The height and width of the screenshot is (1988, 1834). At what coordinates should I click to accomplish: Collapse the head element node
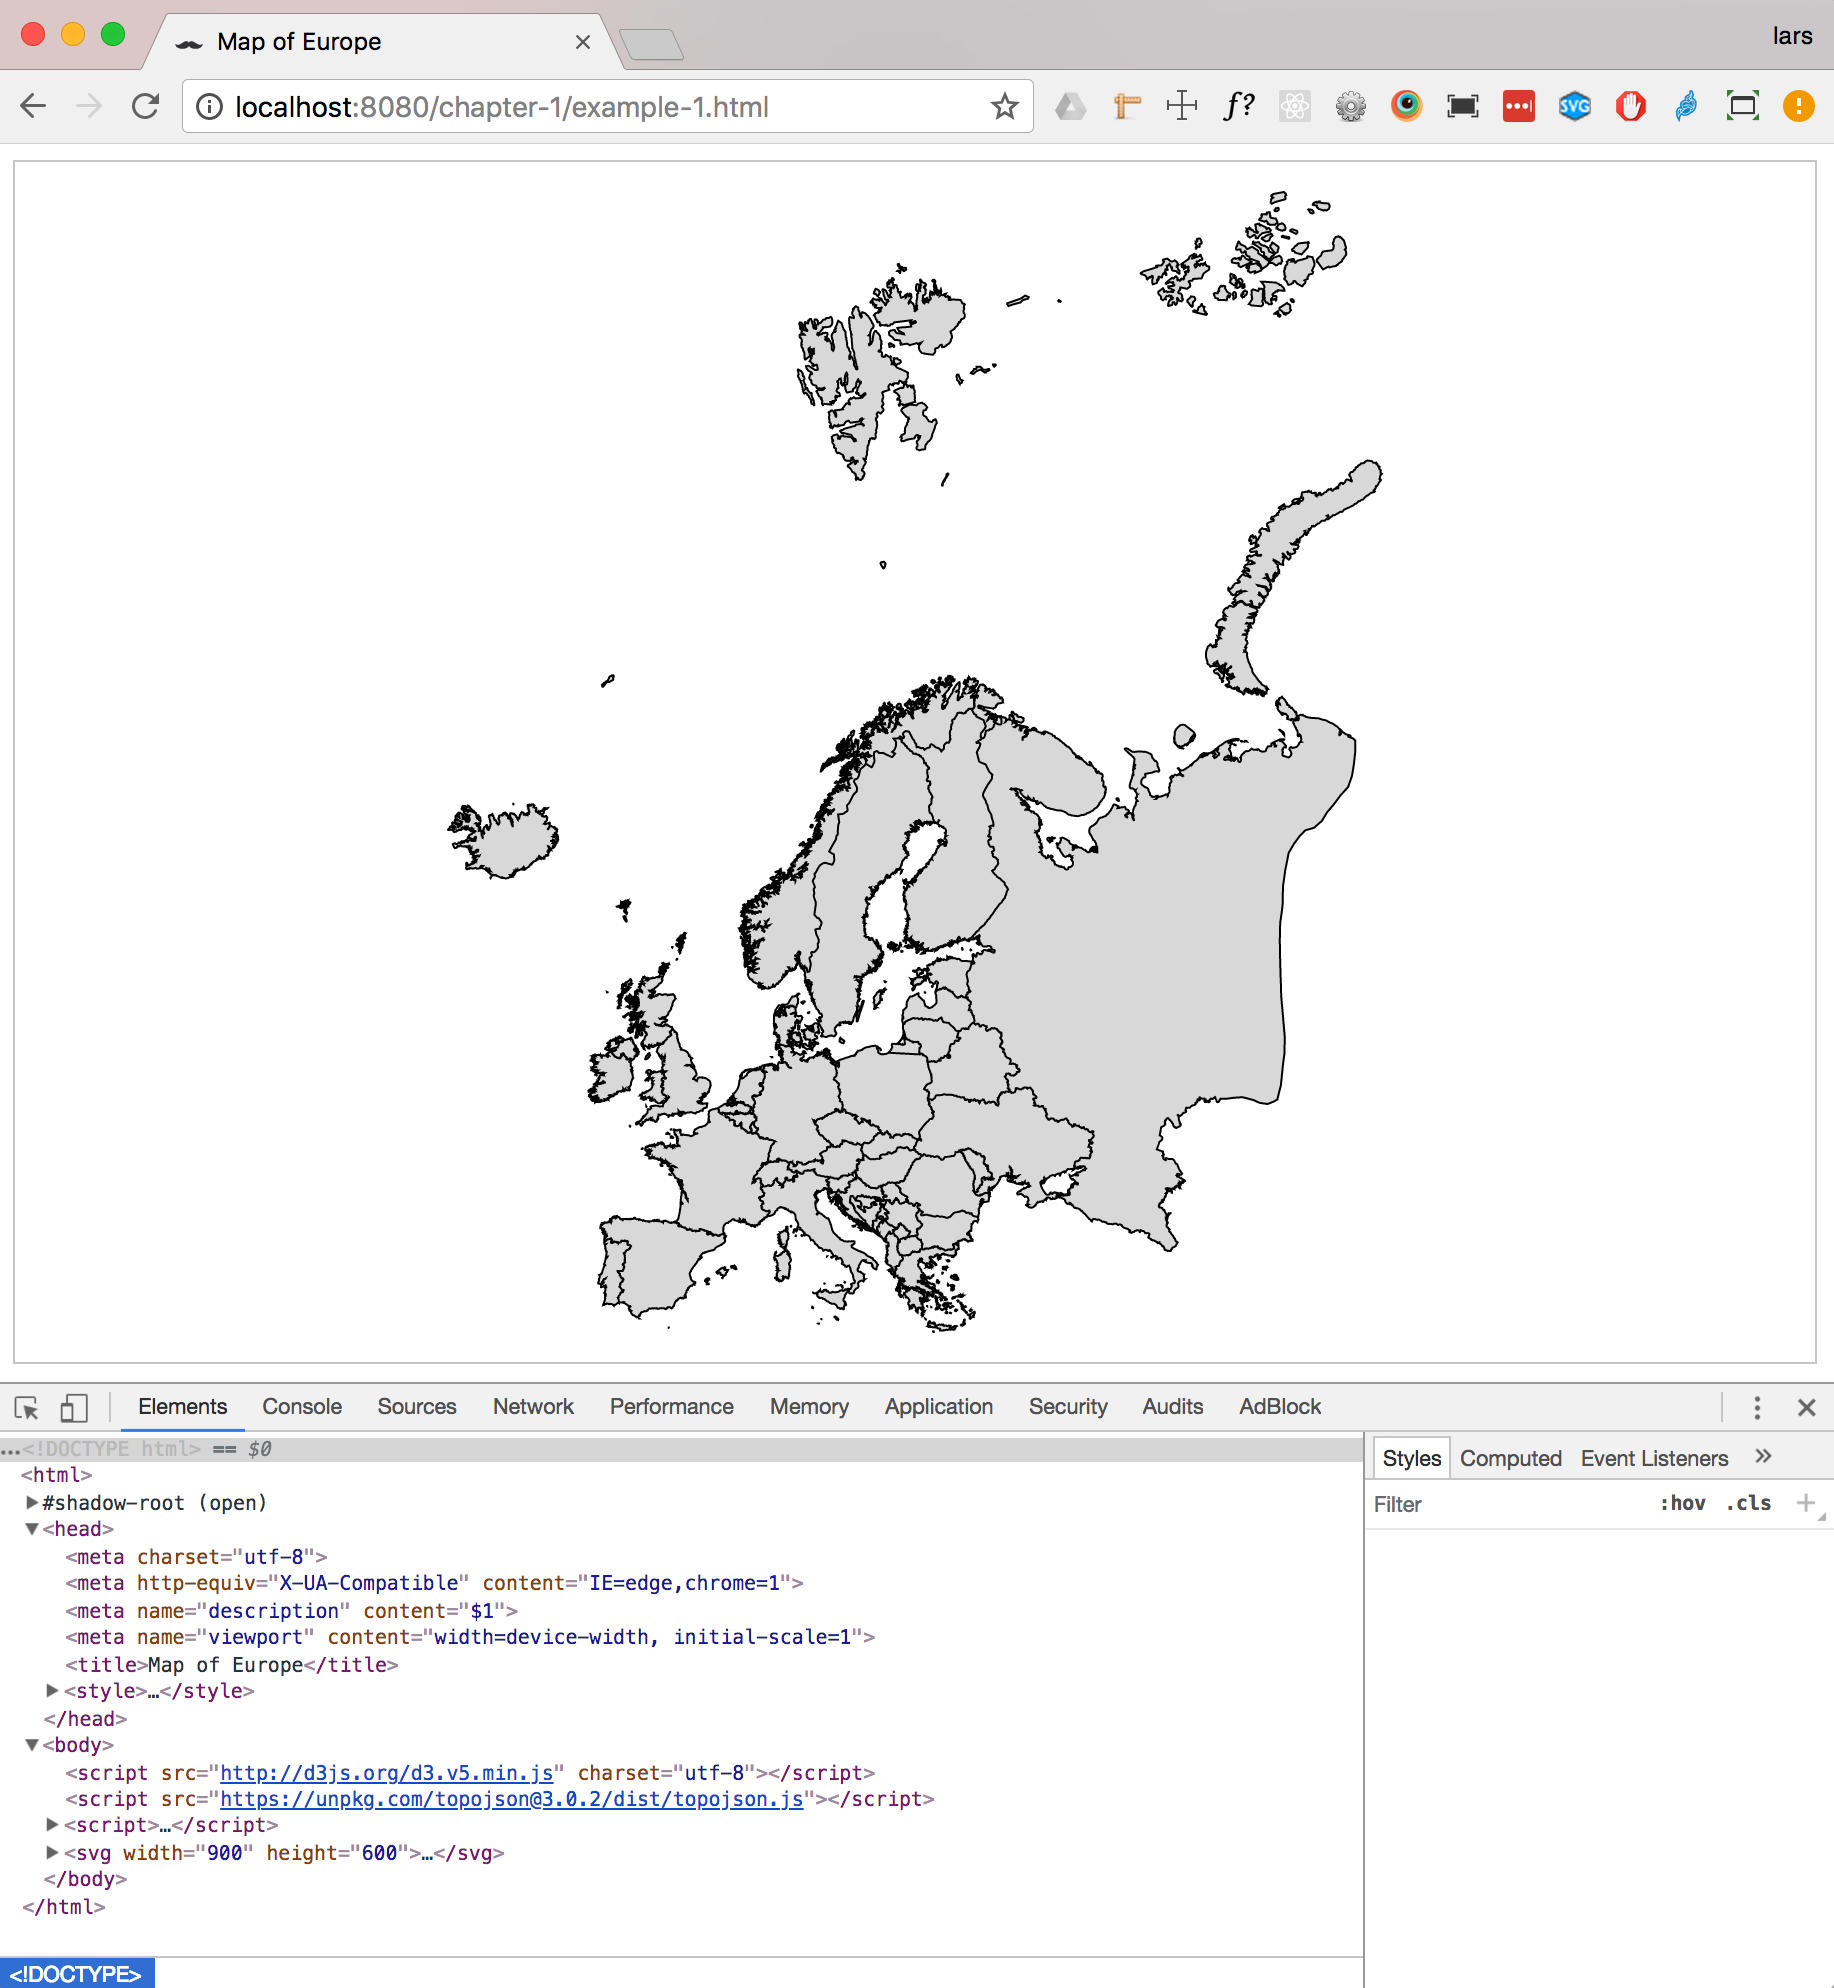[31, 1529]
